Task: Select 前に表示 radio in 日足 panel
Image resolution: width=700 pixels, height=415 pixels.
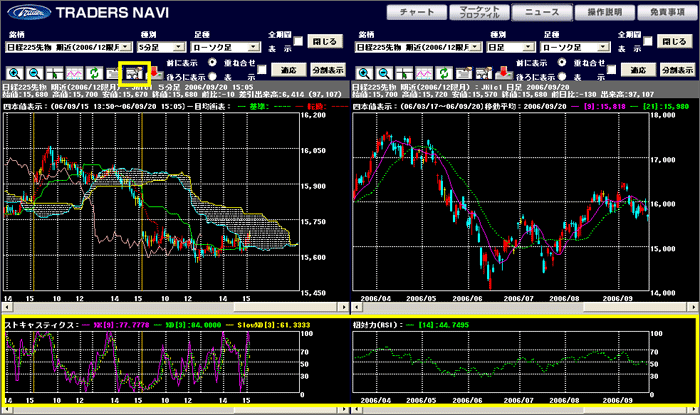Action: click(562, 62)
